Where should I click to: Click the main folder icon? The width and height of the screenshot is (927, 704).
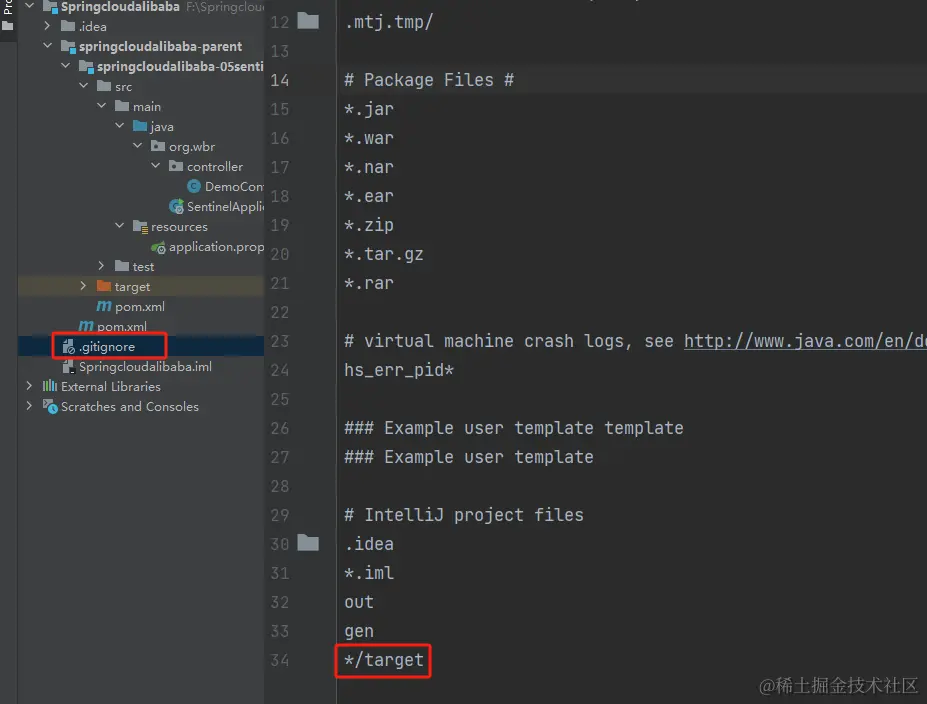(x=122, y=106)
